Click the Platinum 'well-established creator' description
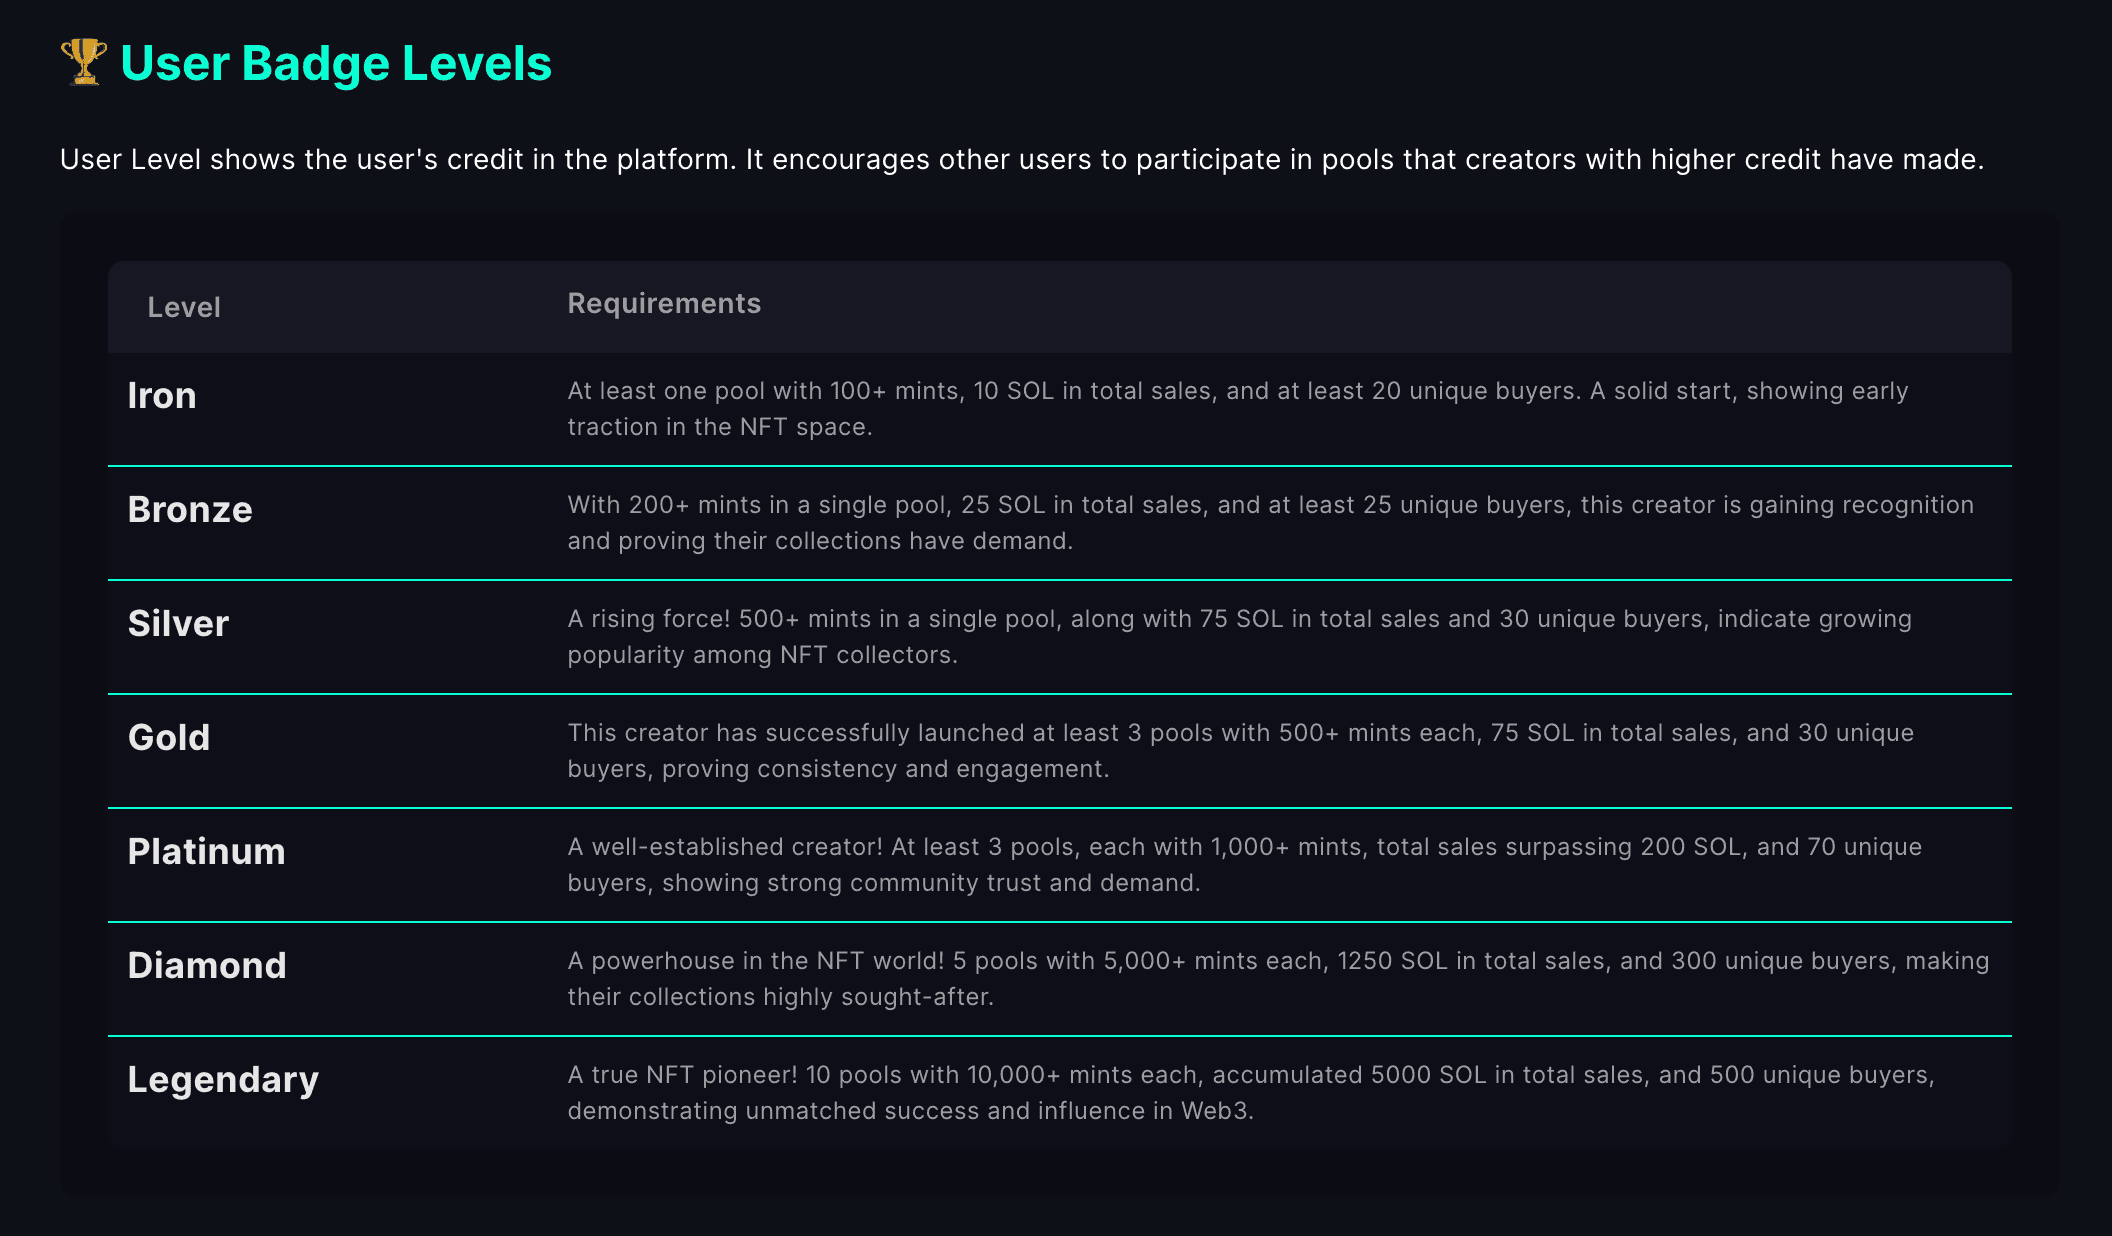 (1245, 865)
